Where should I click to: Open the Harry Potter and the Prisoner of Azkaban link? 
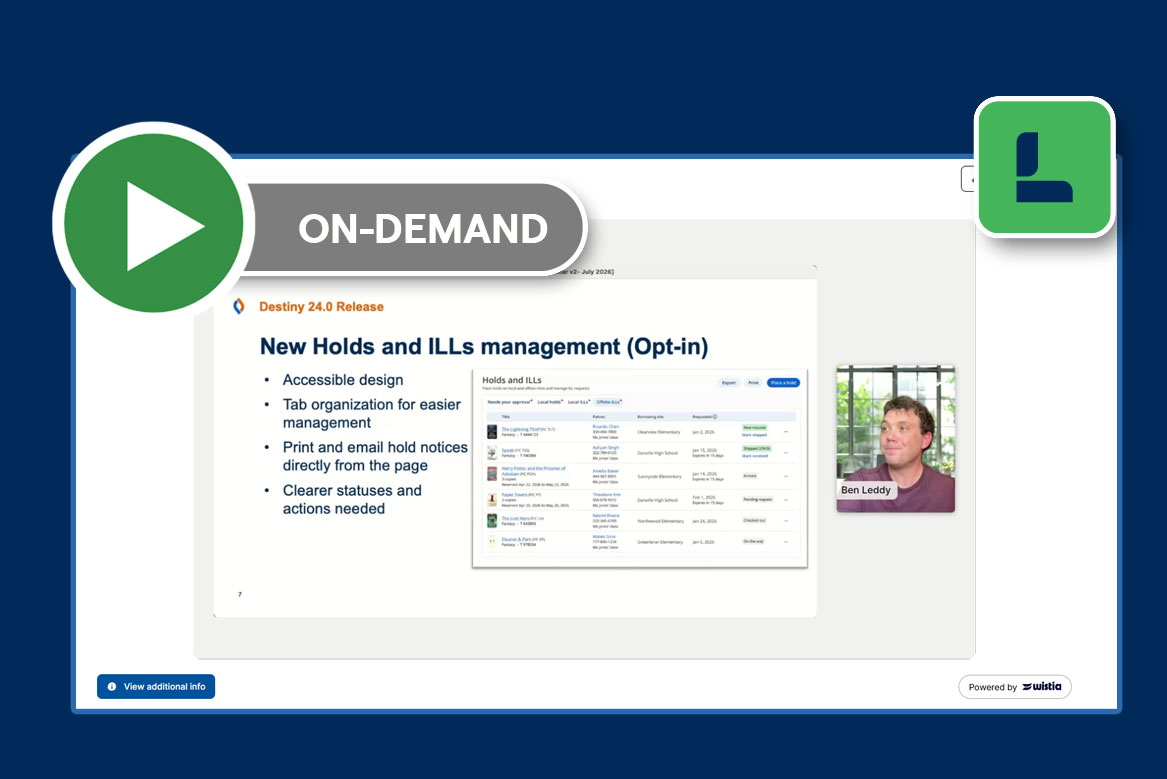click(x=534, y=471)
